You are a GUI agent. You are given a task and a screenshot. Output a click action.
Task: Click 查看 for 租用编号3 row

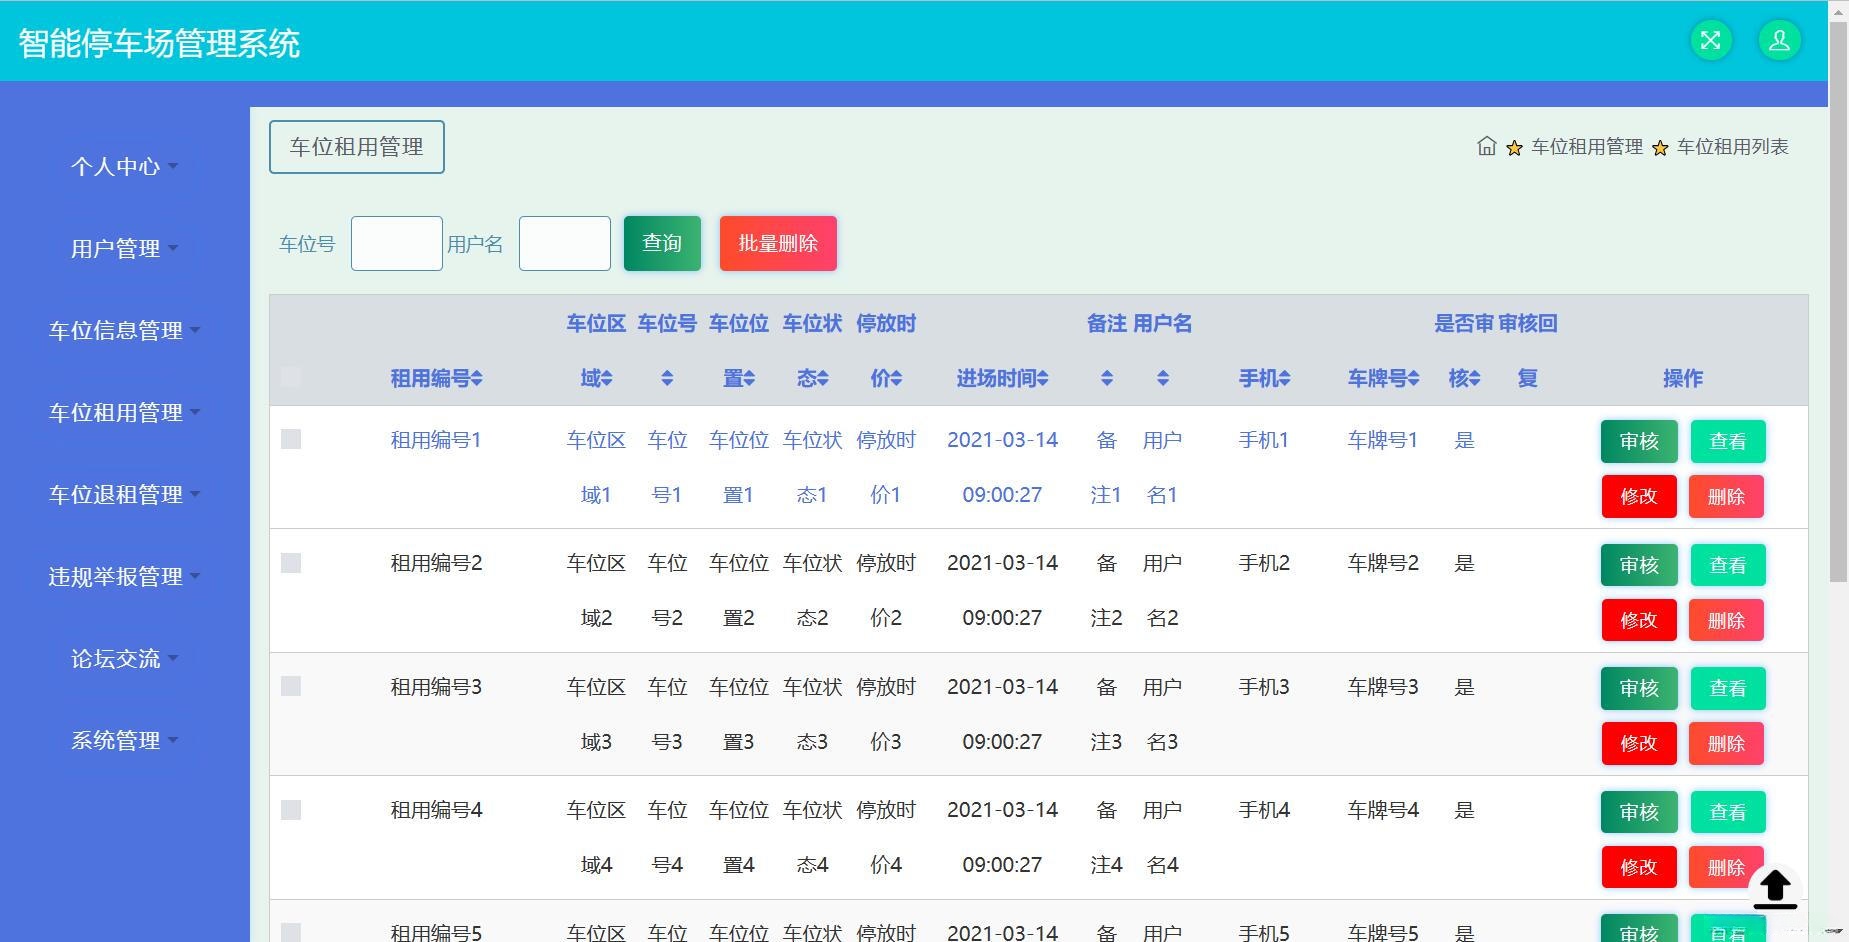pyautogui.click(x=1728, y=688)
